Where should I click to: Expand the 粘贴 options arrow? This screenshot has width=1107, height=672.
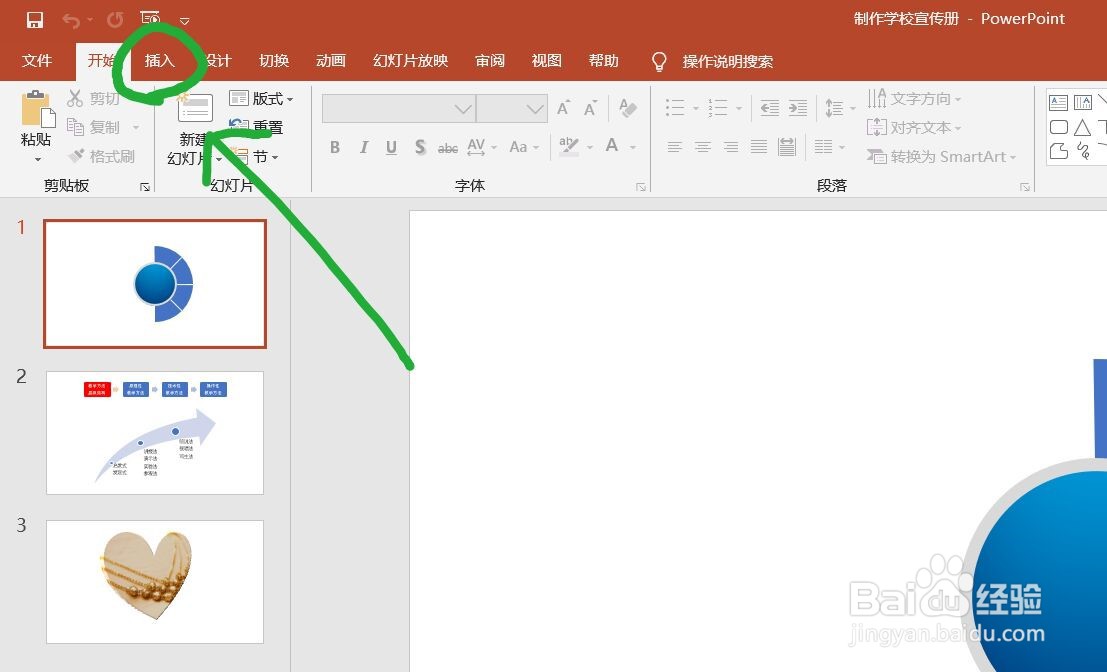37,160
